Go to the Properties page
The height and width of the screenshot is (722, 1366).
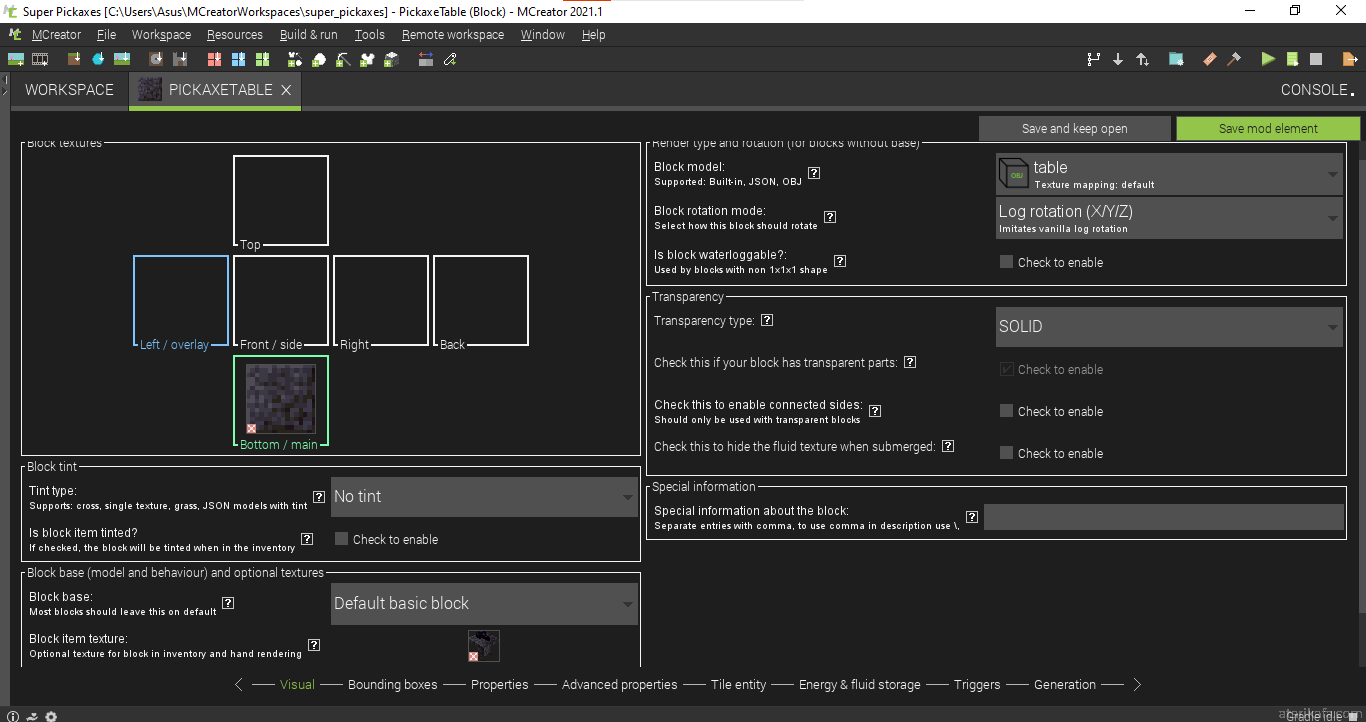pyautogui.click(x=499, y=685)
